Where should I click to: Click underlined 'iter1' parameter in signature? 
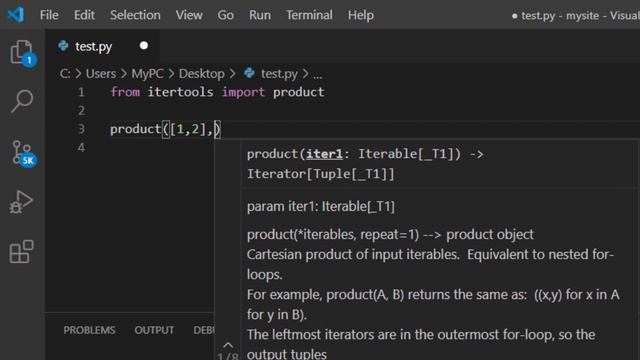coord(324,154)
